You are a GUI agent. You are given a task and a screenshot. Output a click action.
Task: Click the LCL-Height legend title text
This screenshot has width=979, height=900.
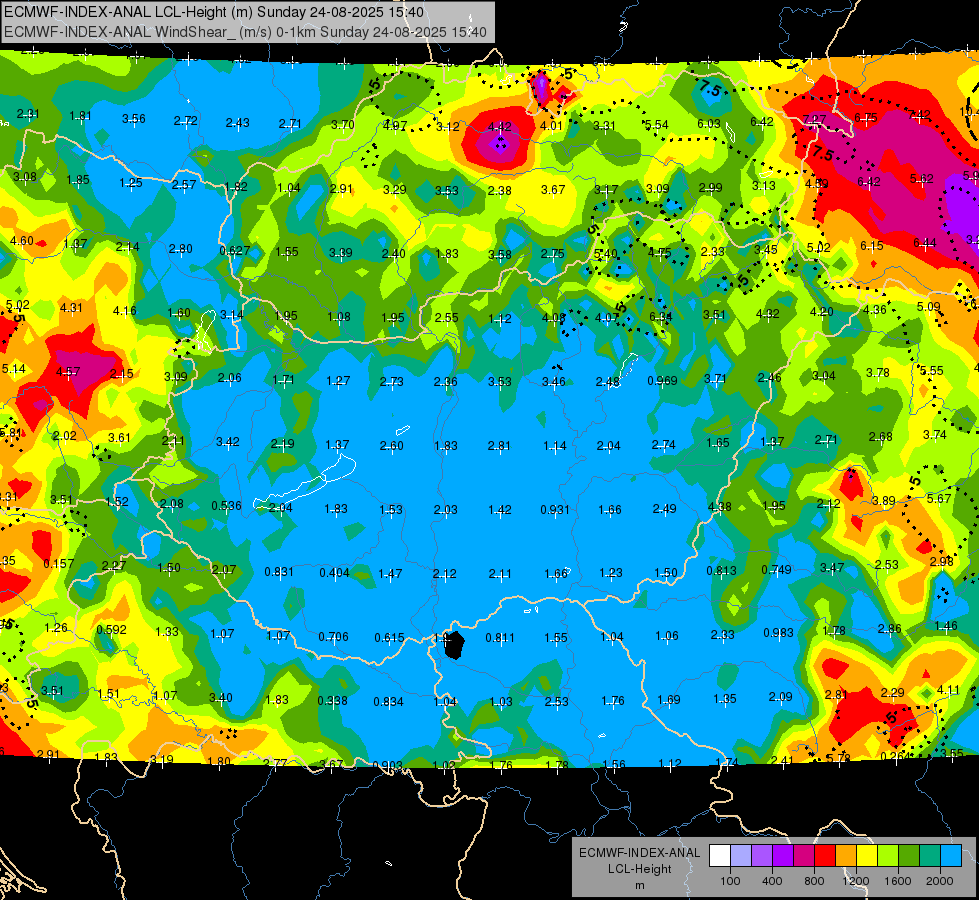click(x=639, y=869)
